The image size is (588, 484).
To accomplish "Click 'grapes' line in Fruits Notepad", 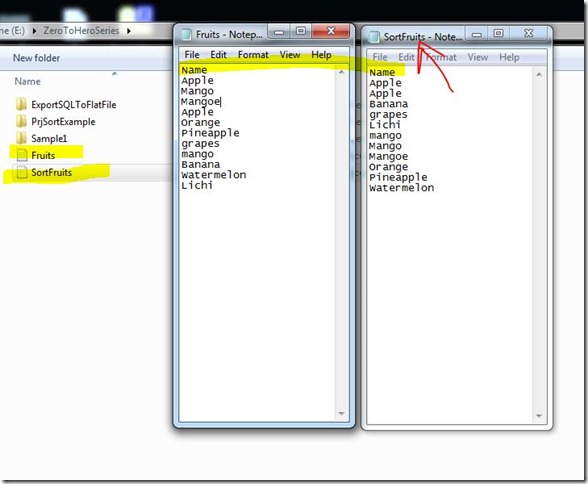I will pyautogui.click(x=200, y=144).
